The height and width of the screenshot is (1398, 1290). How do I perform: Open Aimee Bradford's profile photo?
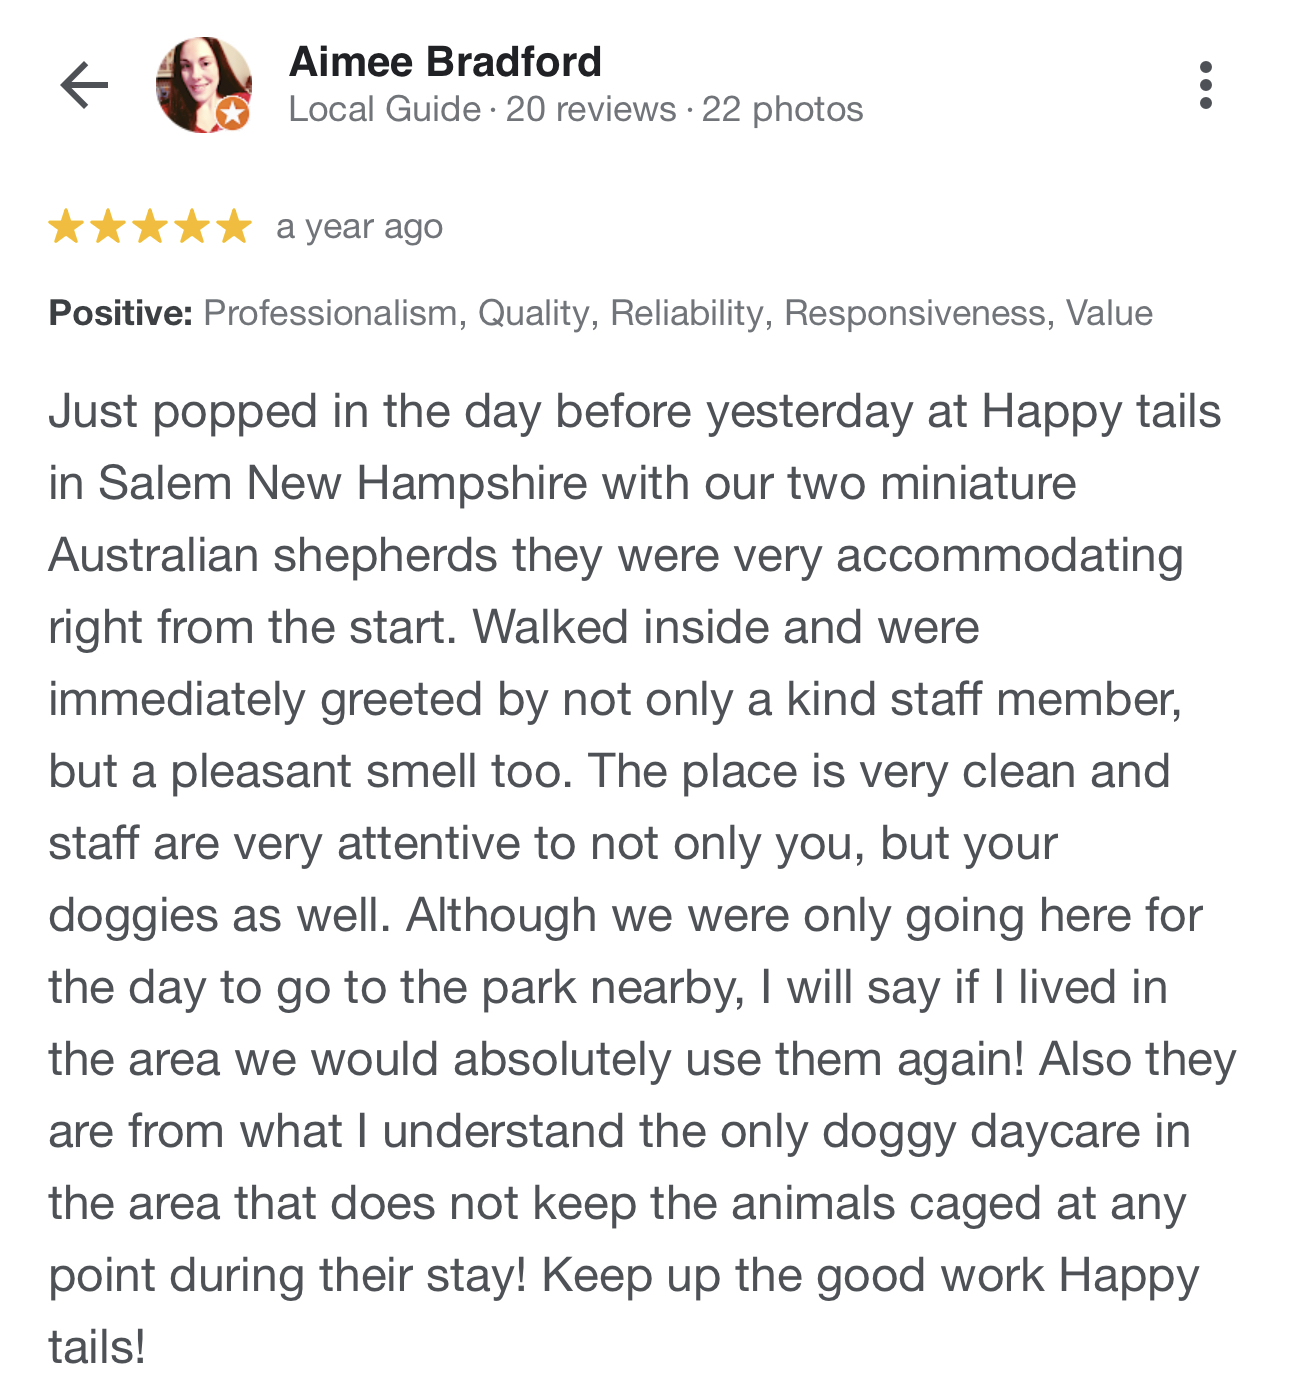pos(204,85)
